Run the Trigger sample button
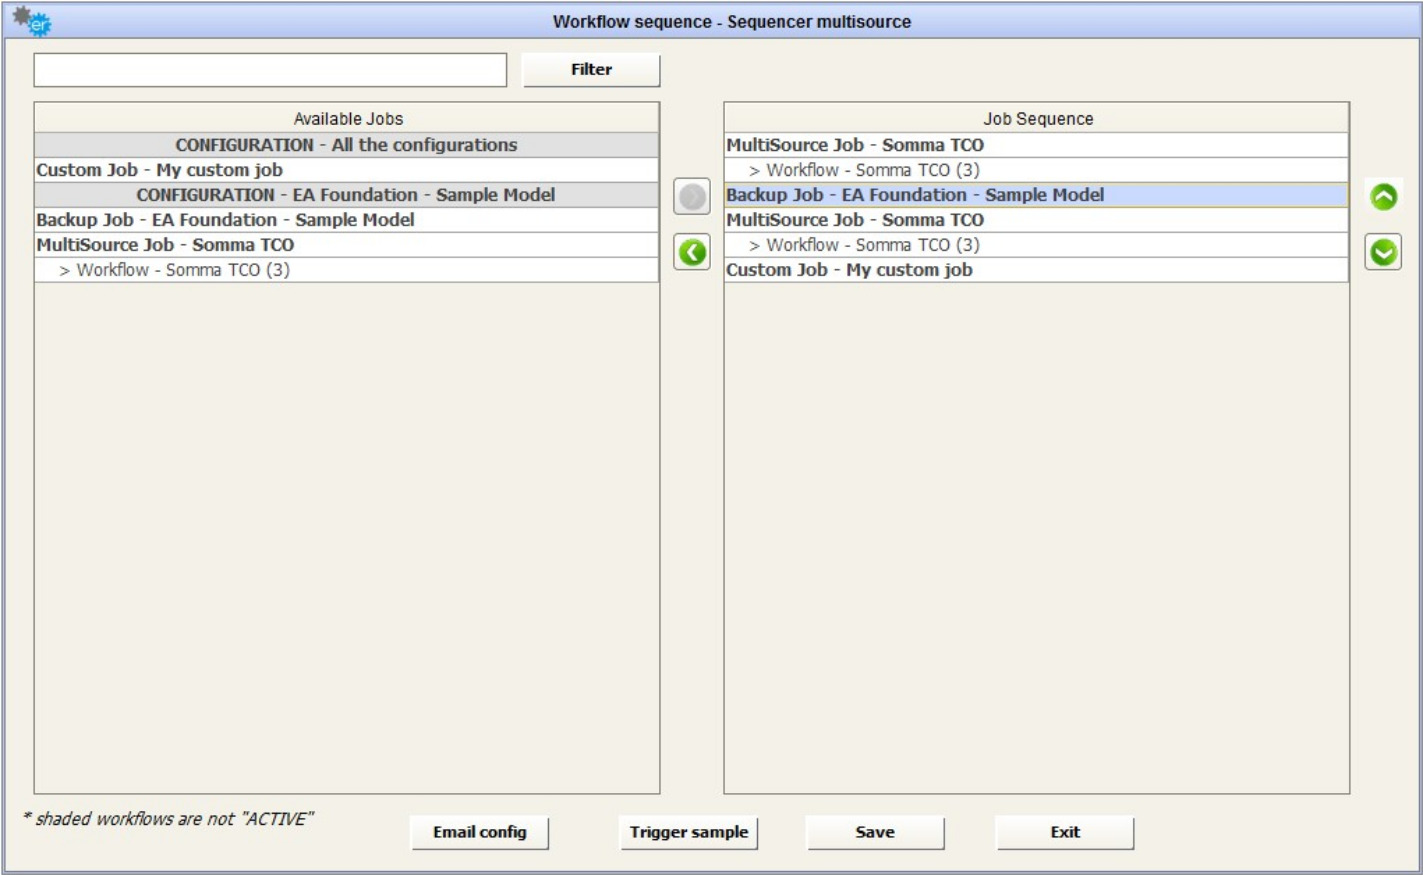This screenshot has height=875, width=1423. 689,832
